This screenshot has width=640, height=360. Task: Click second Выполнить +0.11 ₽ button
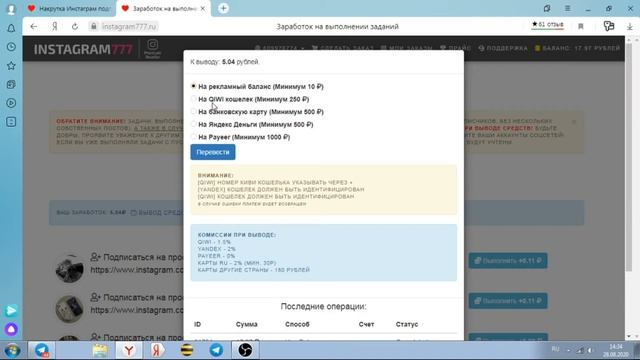[508, 301]
